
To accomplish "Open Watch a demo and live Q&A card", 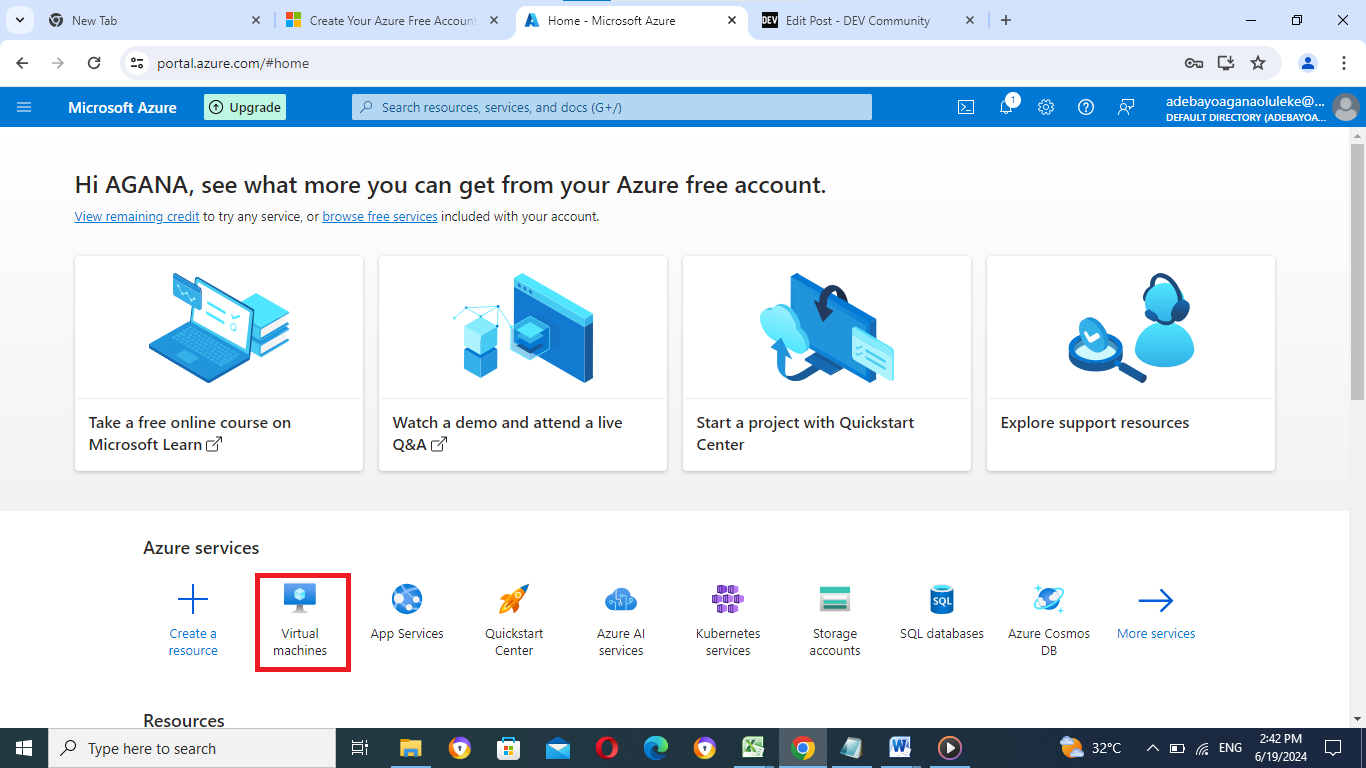I will point(523,363).
